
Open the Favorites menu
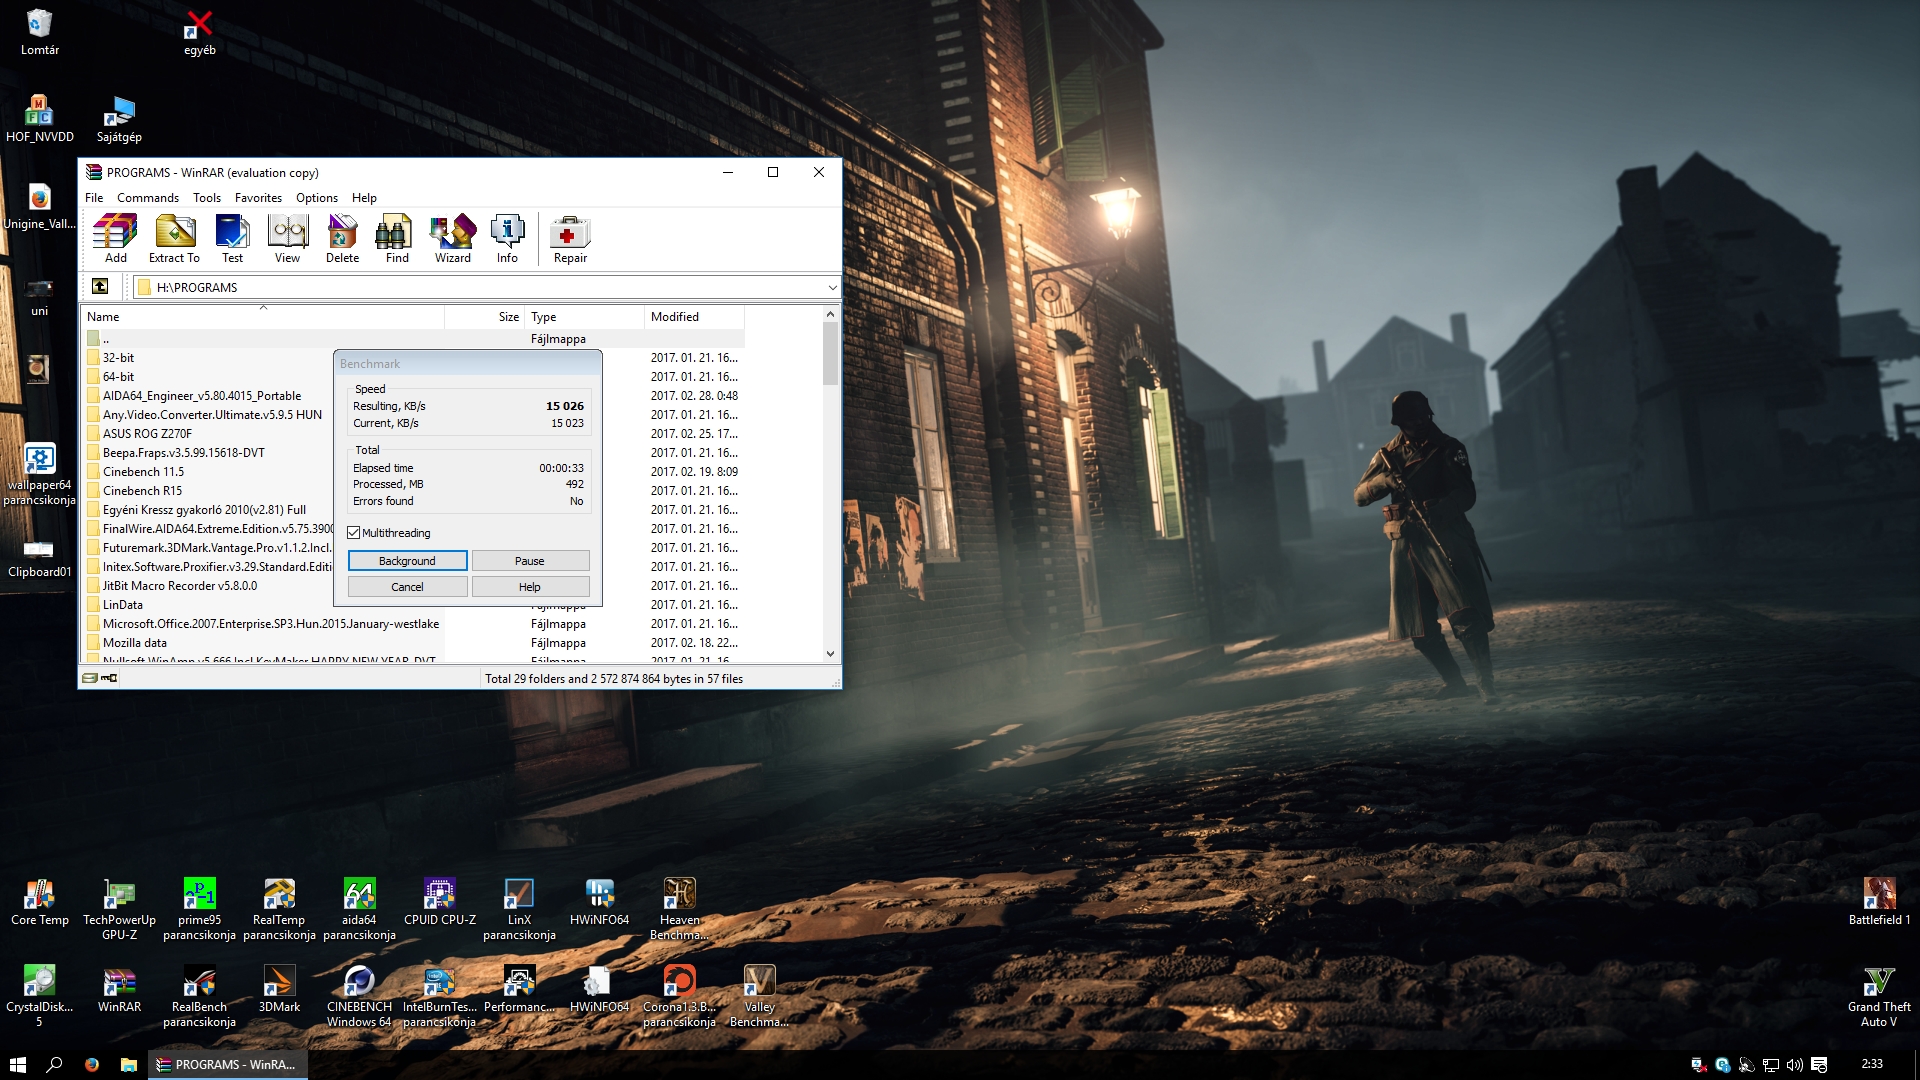[258, 198]
